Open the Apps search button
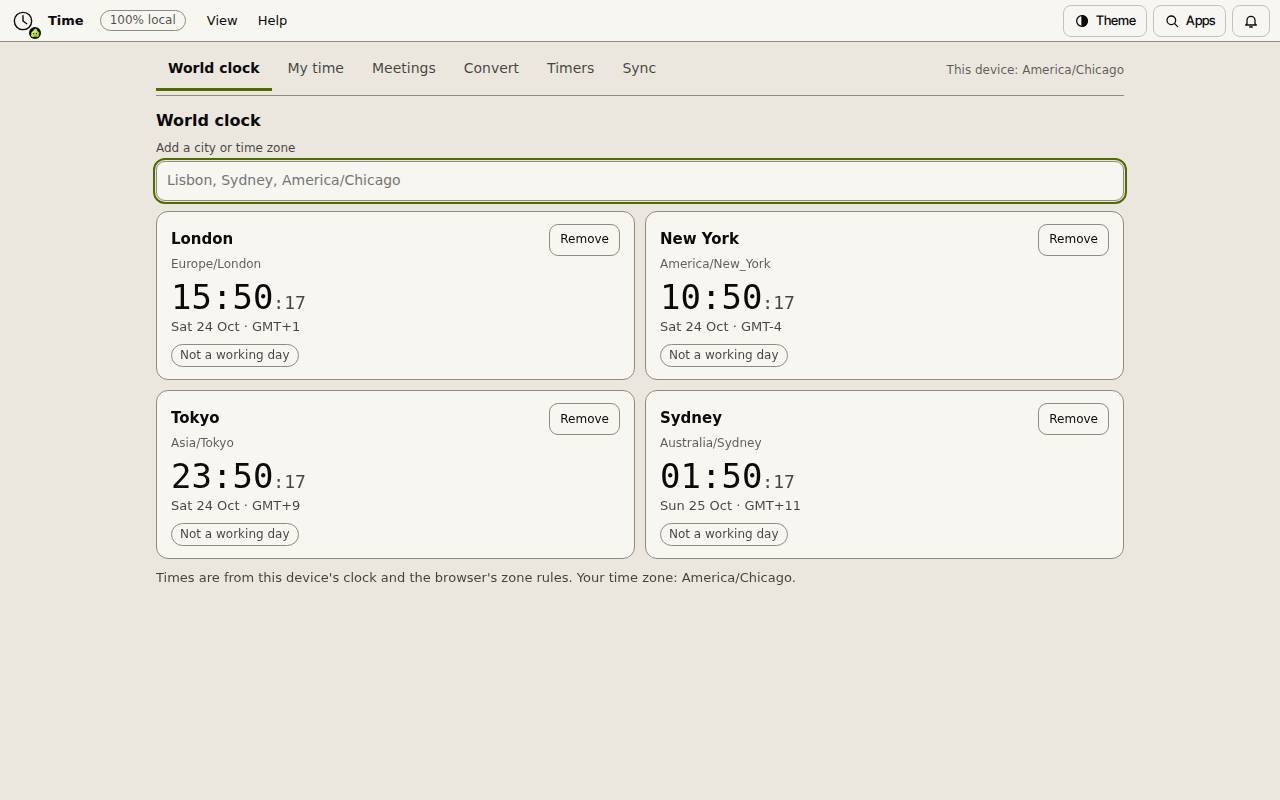This screenshot has height=800, width=1280. pos(1190,21)
